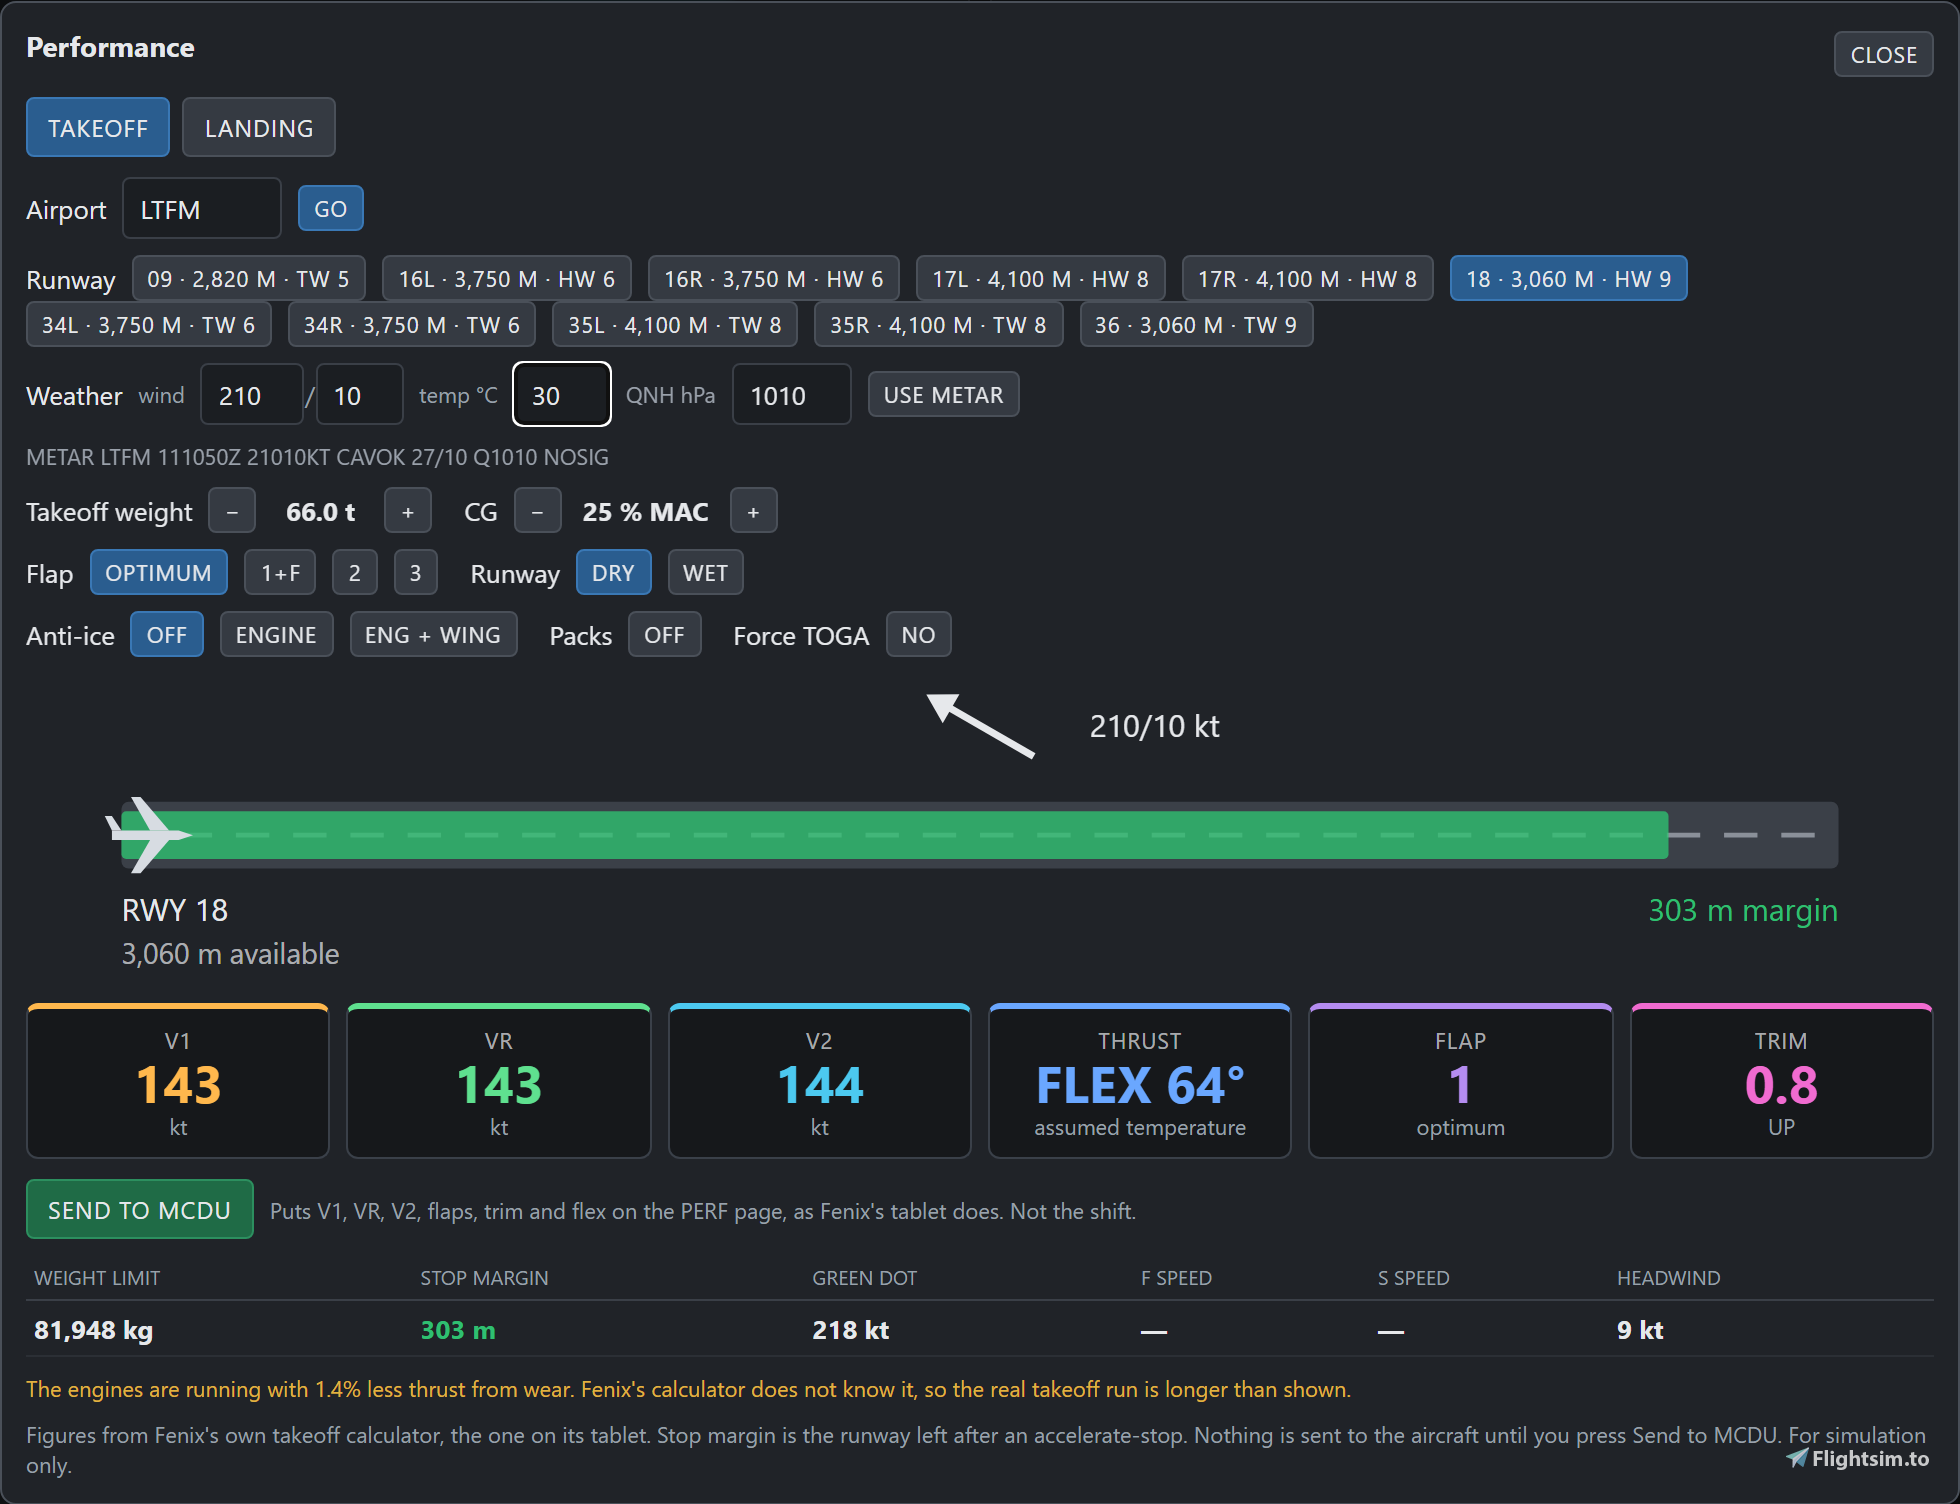The image size is (1960, 1504).
Task: Select runway 17R · 4,100 M · HW 8
Action: tap(1308, 279)
